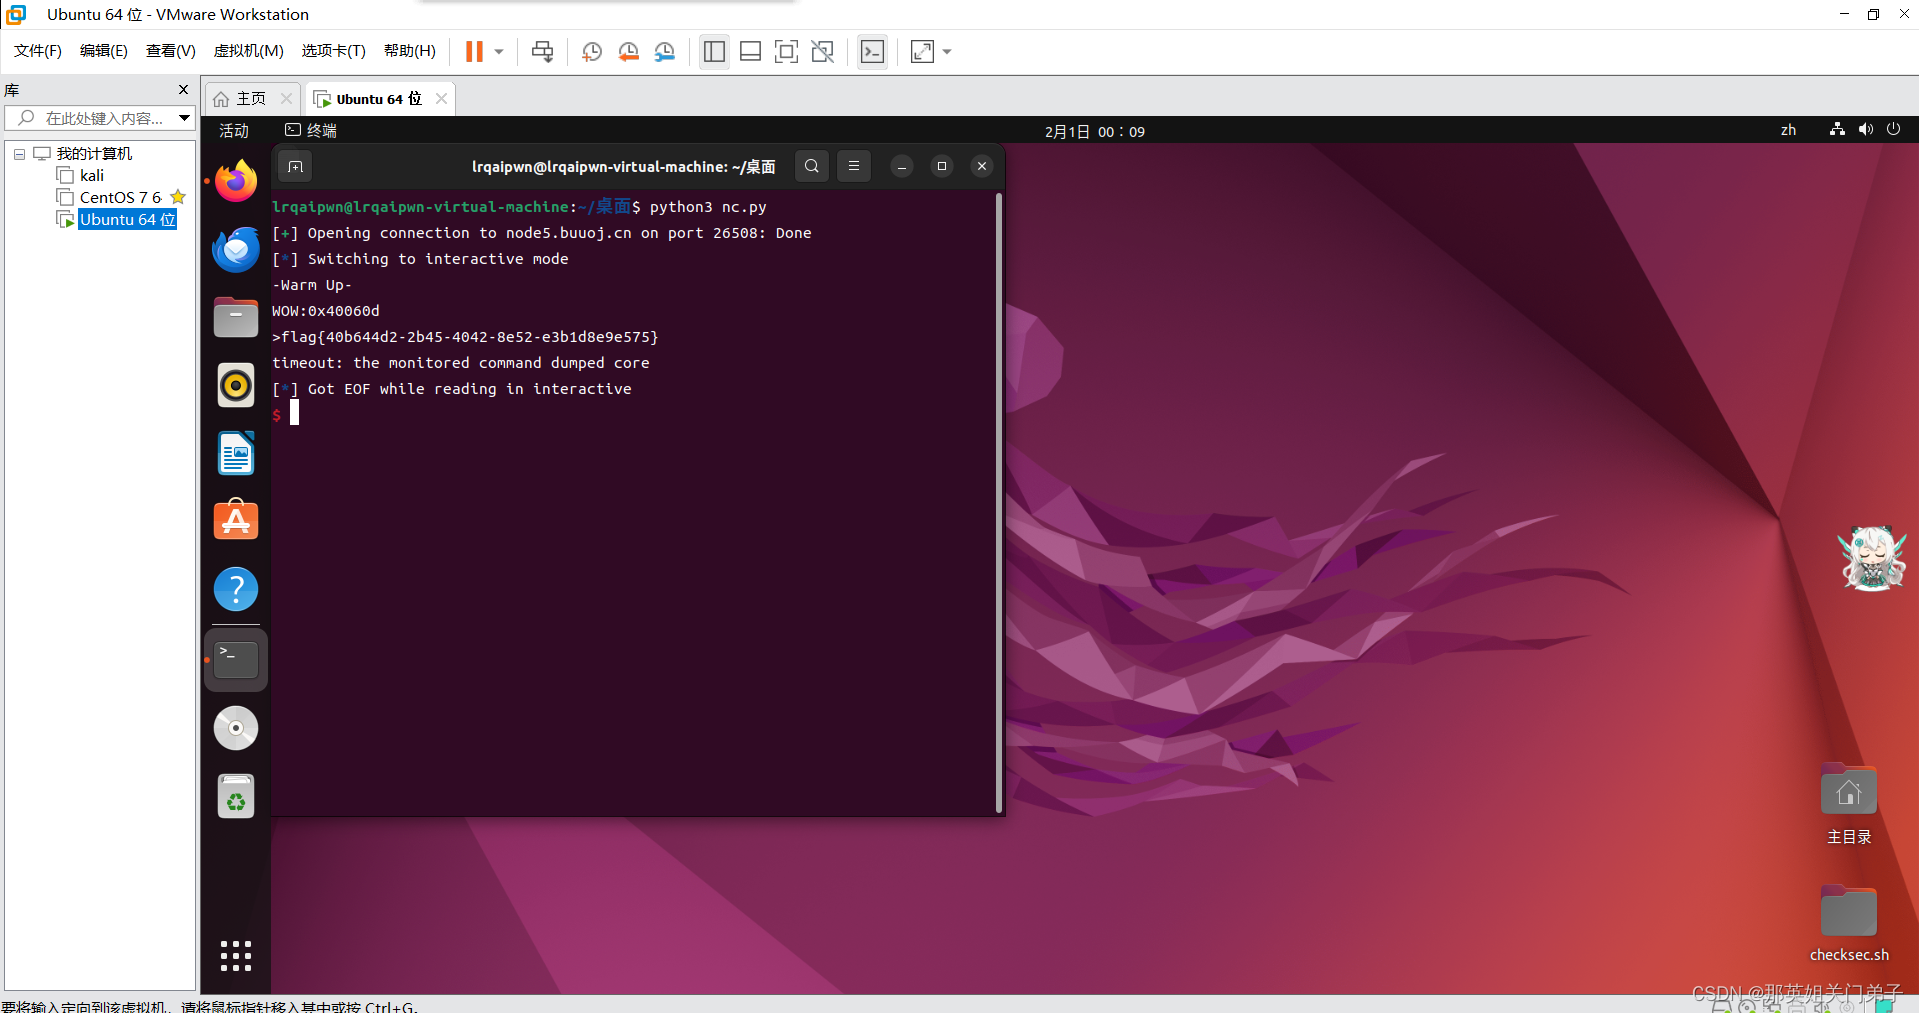
Task: Open the Trash from the dock
Action: coord(236,796)
